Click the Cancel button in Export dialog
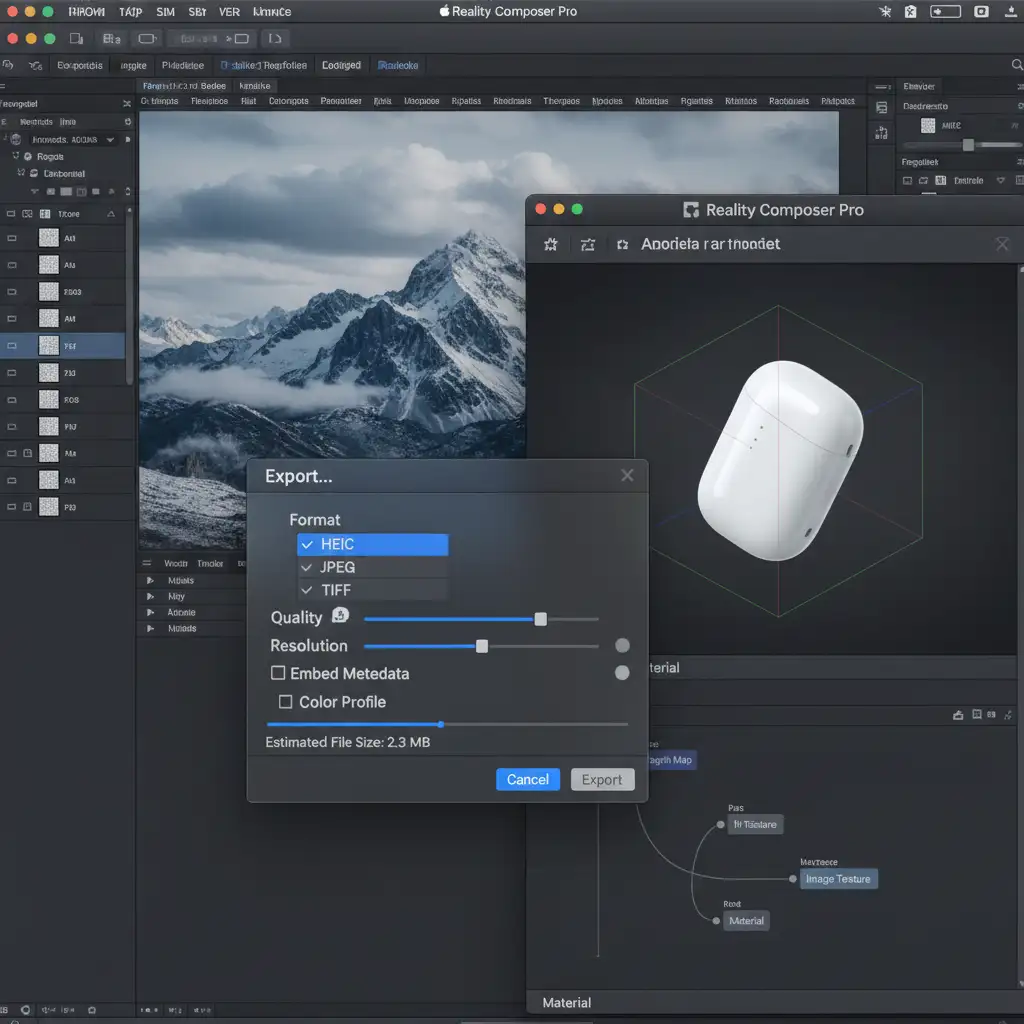The image size is (1024, 1024). click(528, 780)
